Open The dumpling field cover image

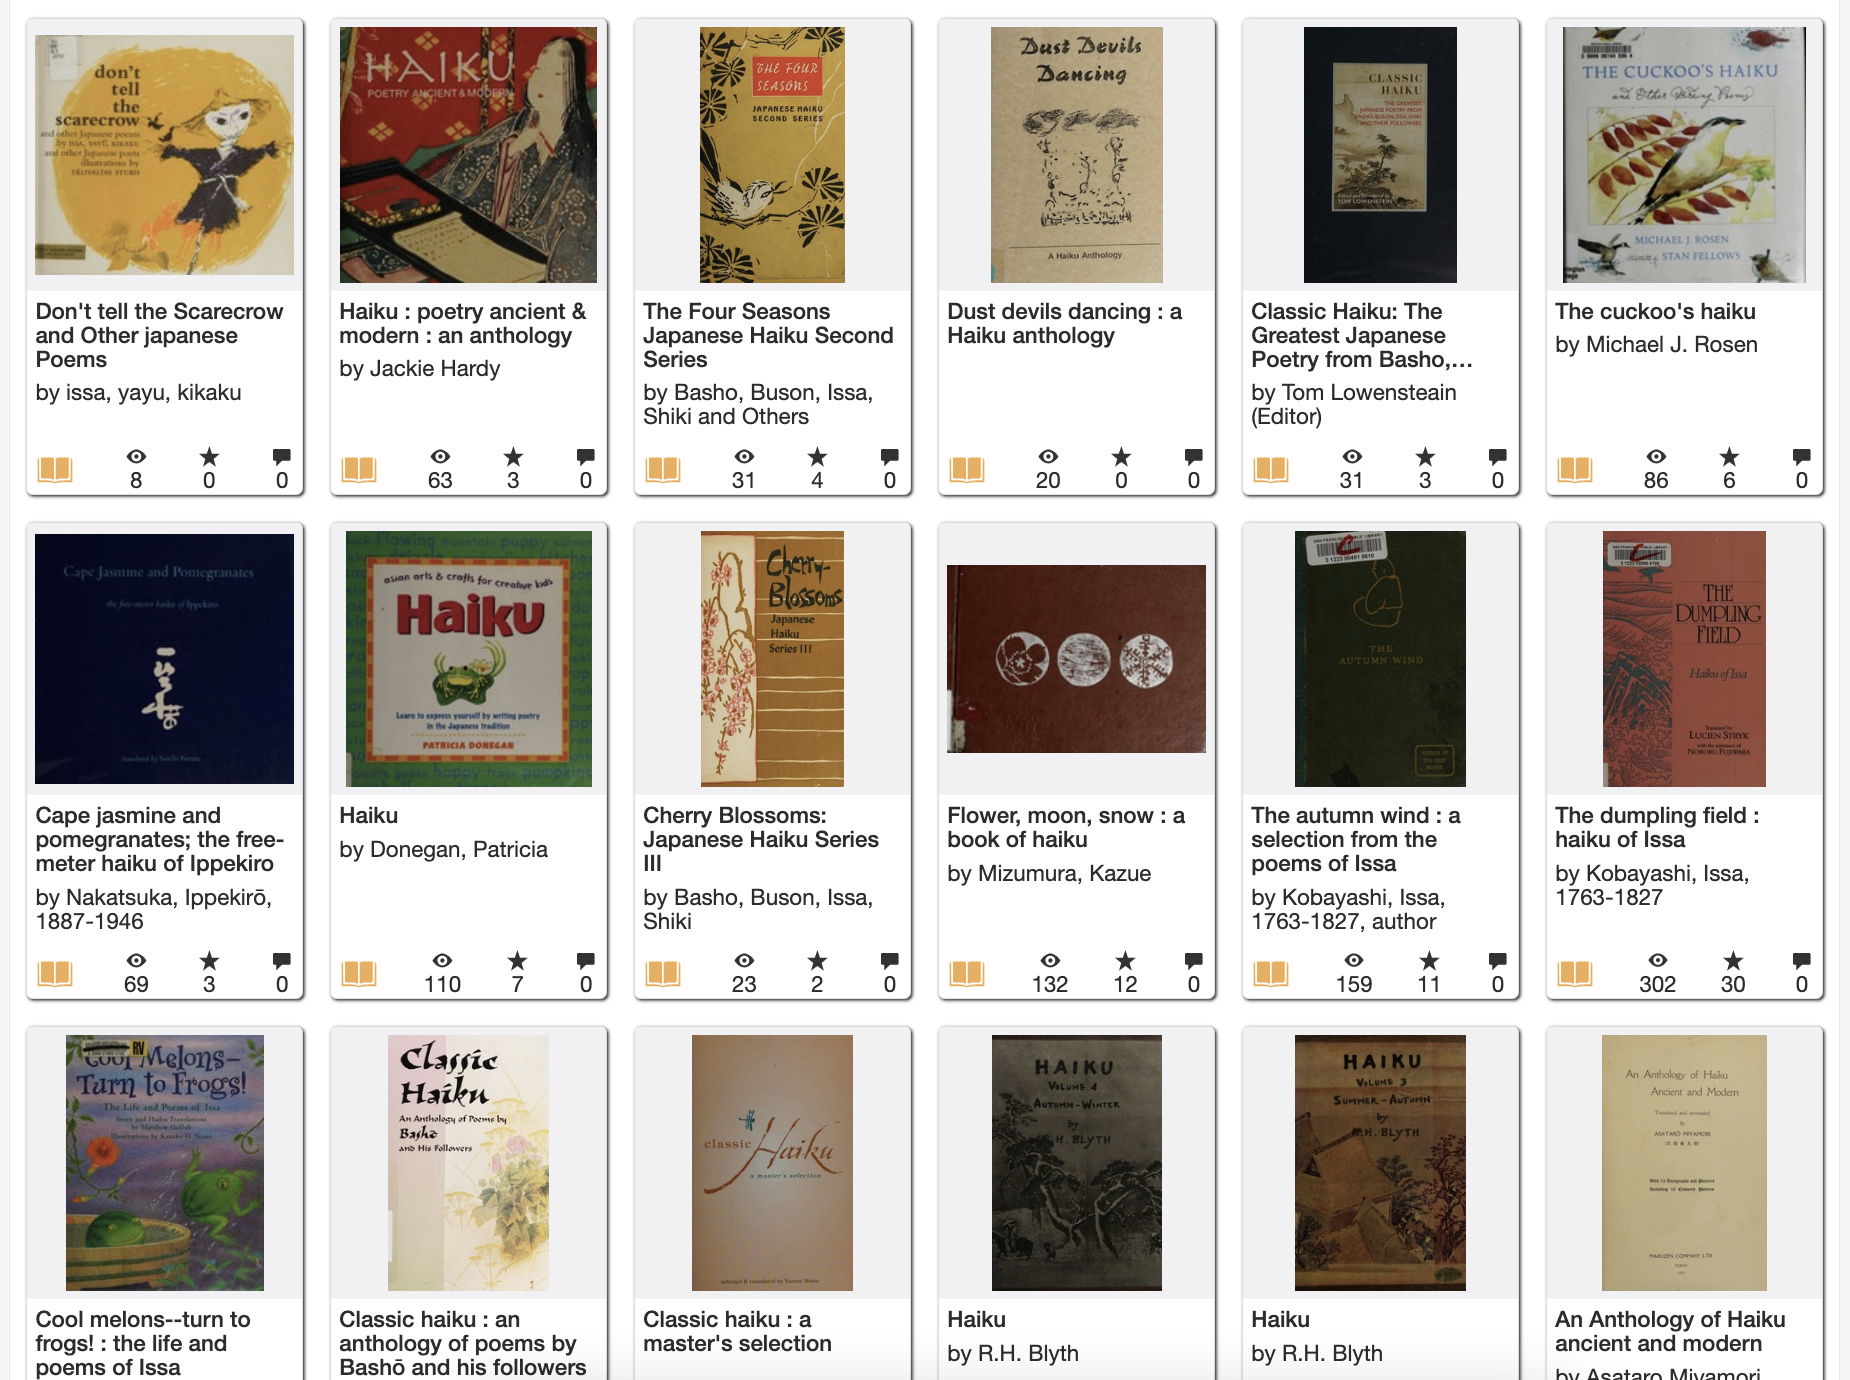pyautogui.click(x=1684, y=659)
